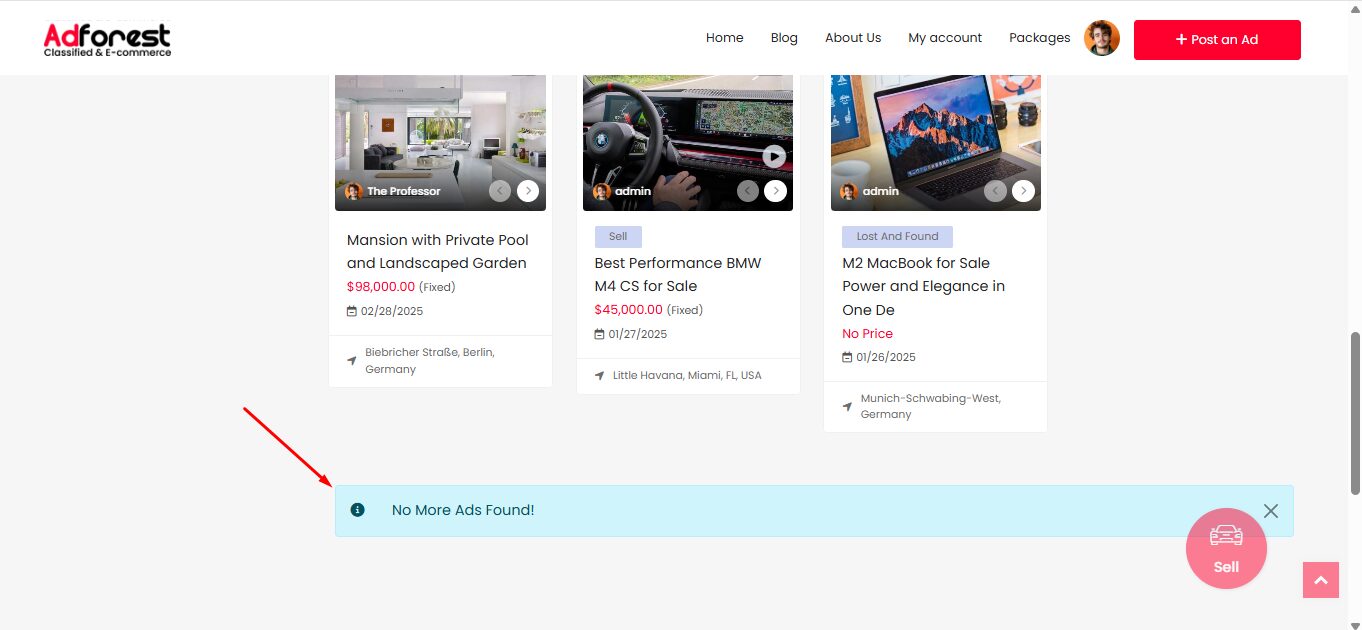Screen dimensions: 1362x630
Task: Open the Home menu item
Action: coord(724,38)
